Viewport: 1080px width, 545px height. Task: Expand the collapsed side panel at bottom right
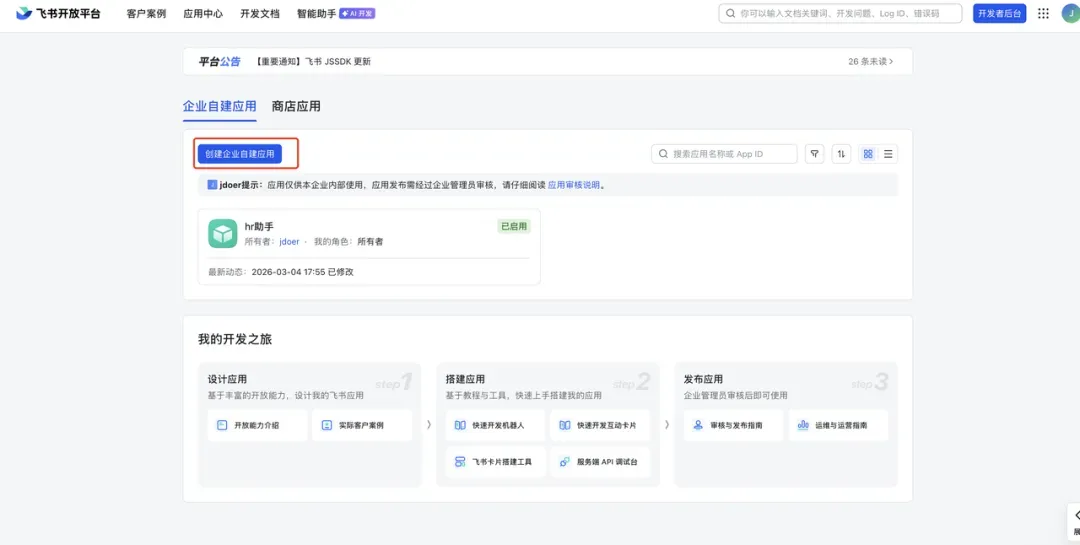pyautogui.click(x=1074, y=522)
